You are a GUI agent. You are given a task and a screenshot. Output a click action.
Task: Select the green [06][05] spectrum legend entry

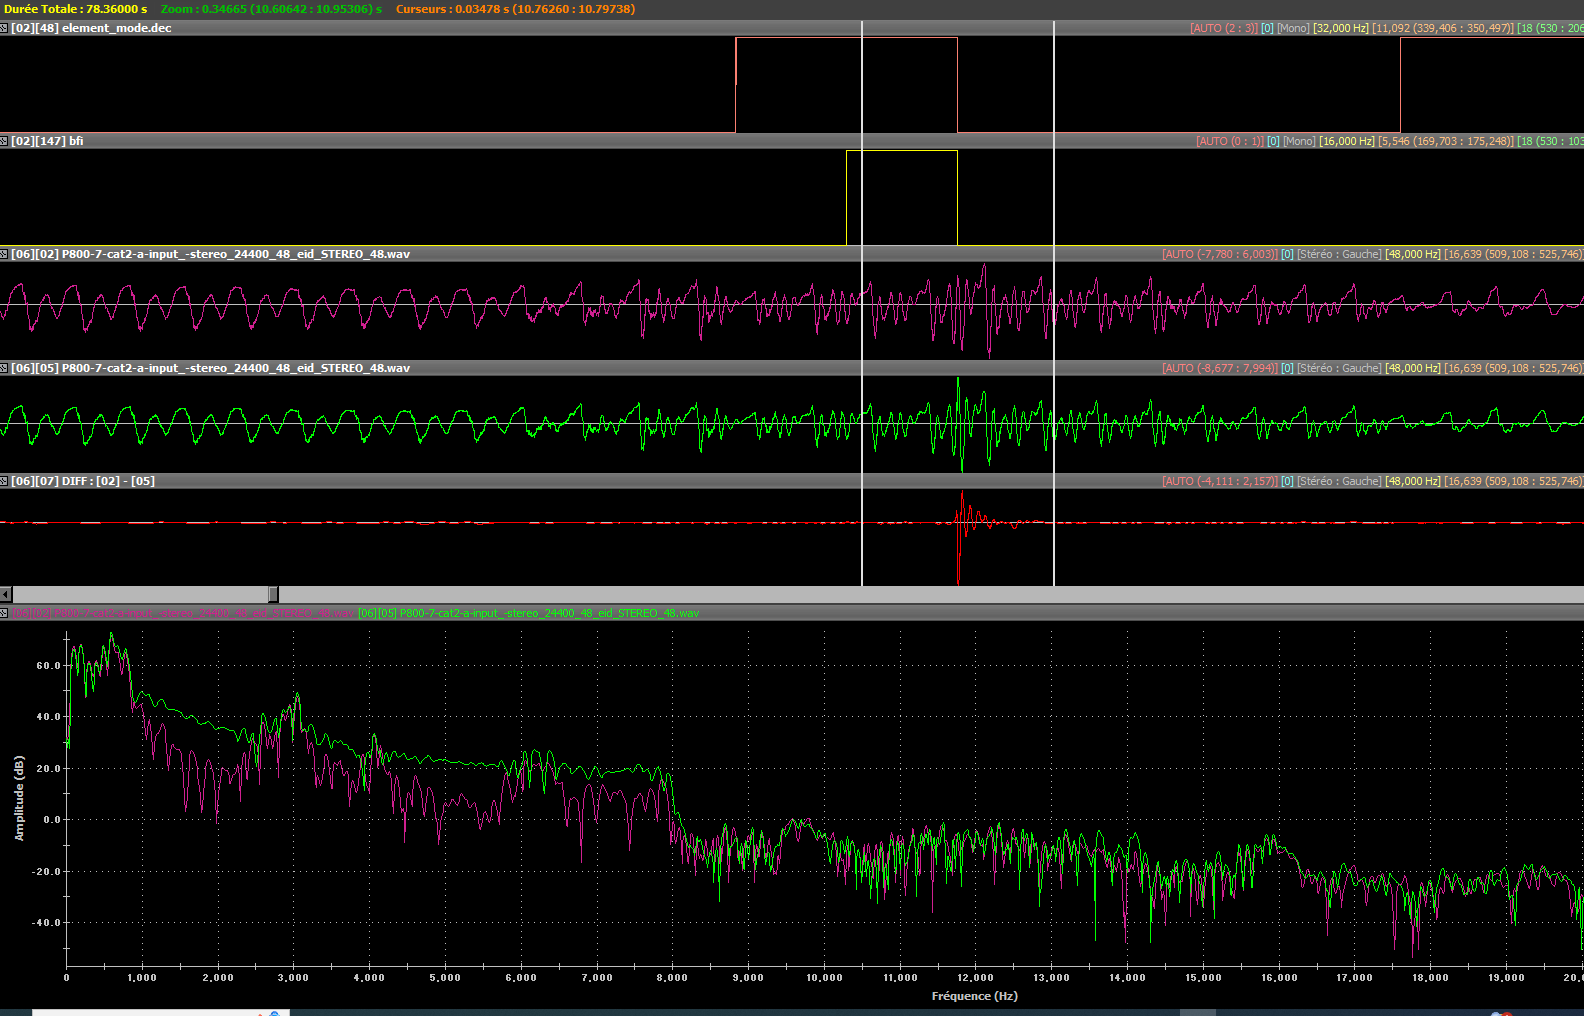(x=528, y=613)
